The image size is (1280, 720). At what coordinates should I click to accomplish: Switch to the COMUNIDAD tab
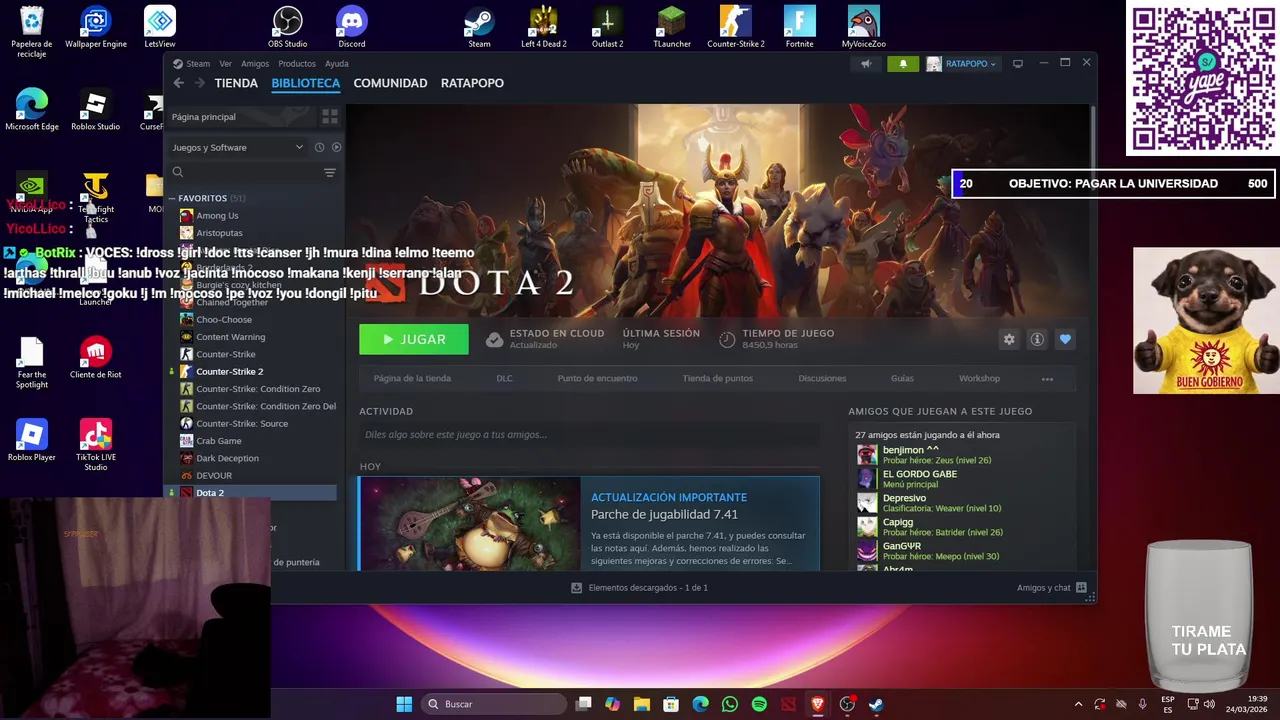point(390,83)
